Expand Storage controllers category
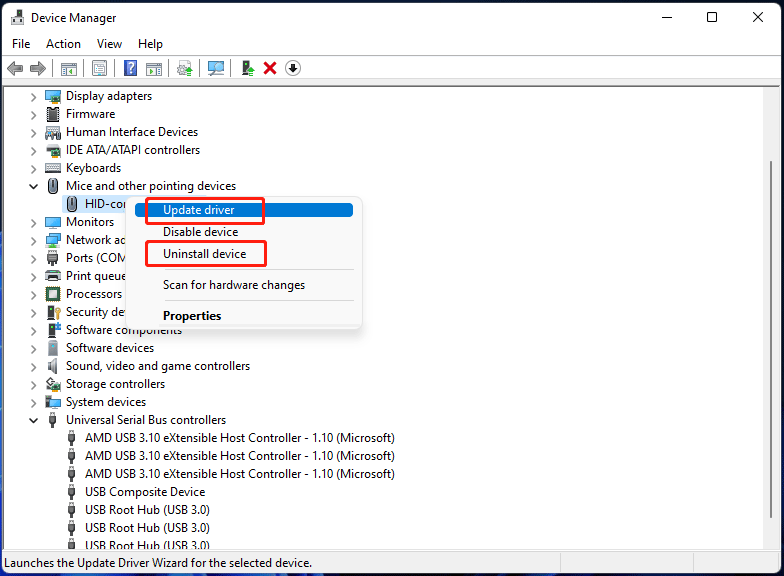Screen dimensions: 784x576 pyautogui.click(x=34, y=384)
